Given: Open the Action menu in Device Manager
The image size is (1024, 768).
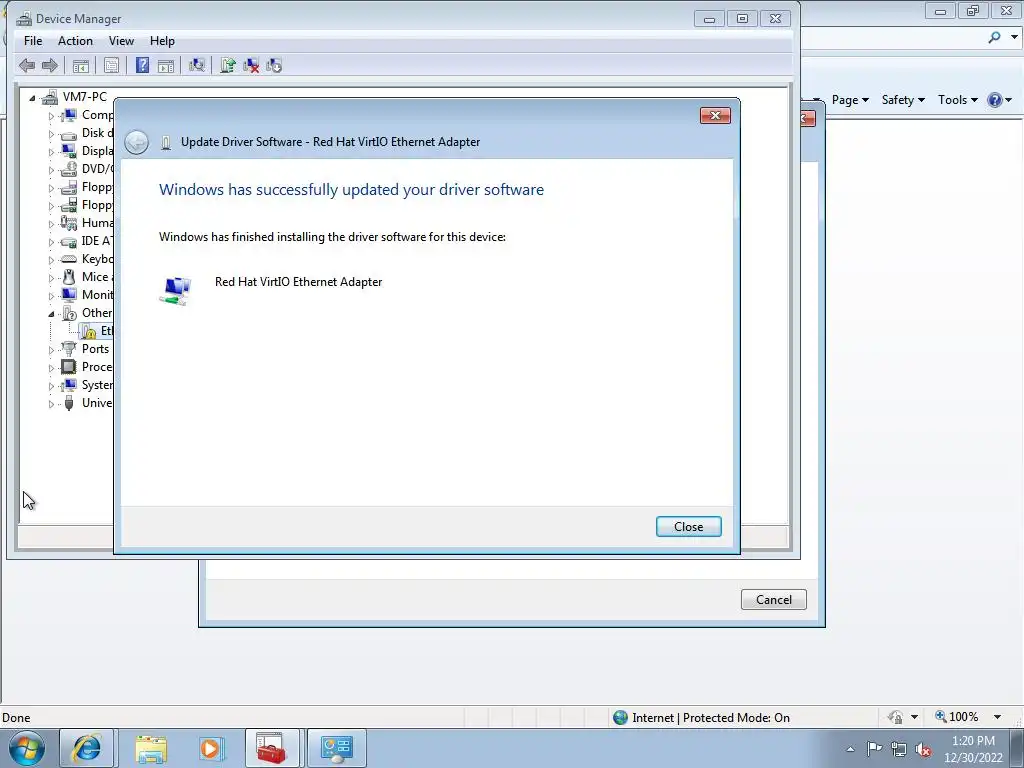Looking at the screenshot, I should click(75, 40).
